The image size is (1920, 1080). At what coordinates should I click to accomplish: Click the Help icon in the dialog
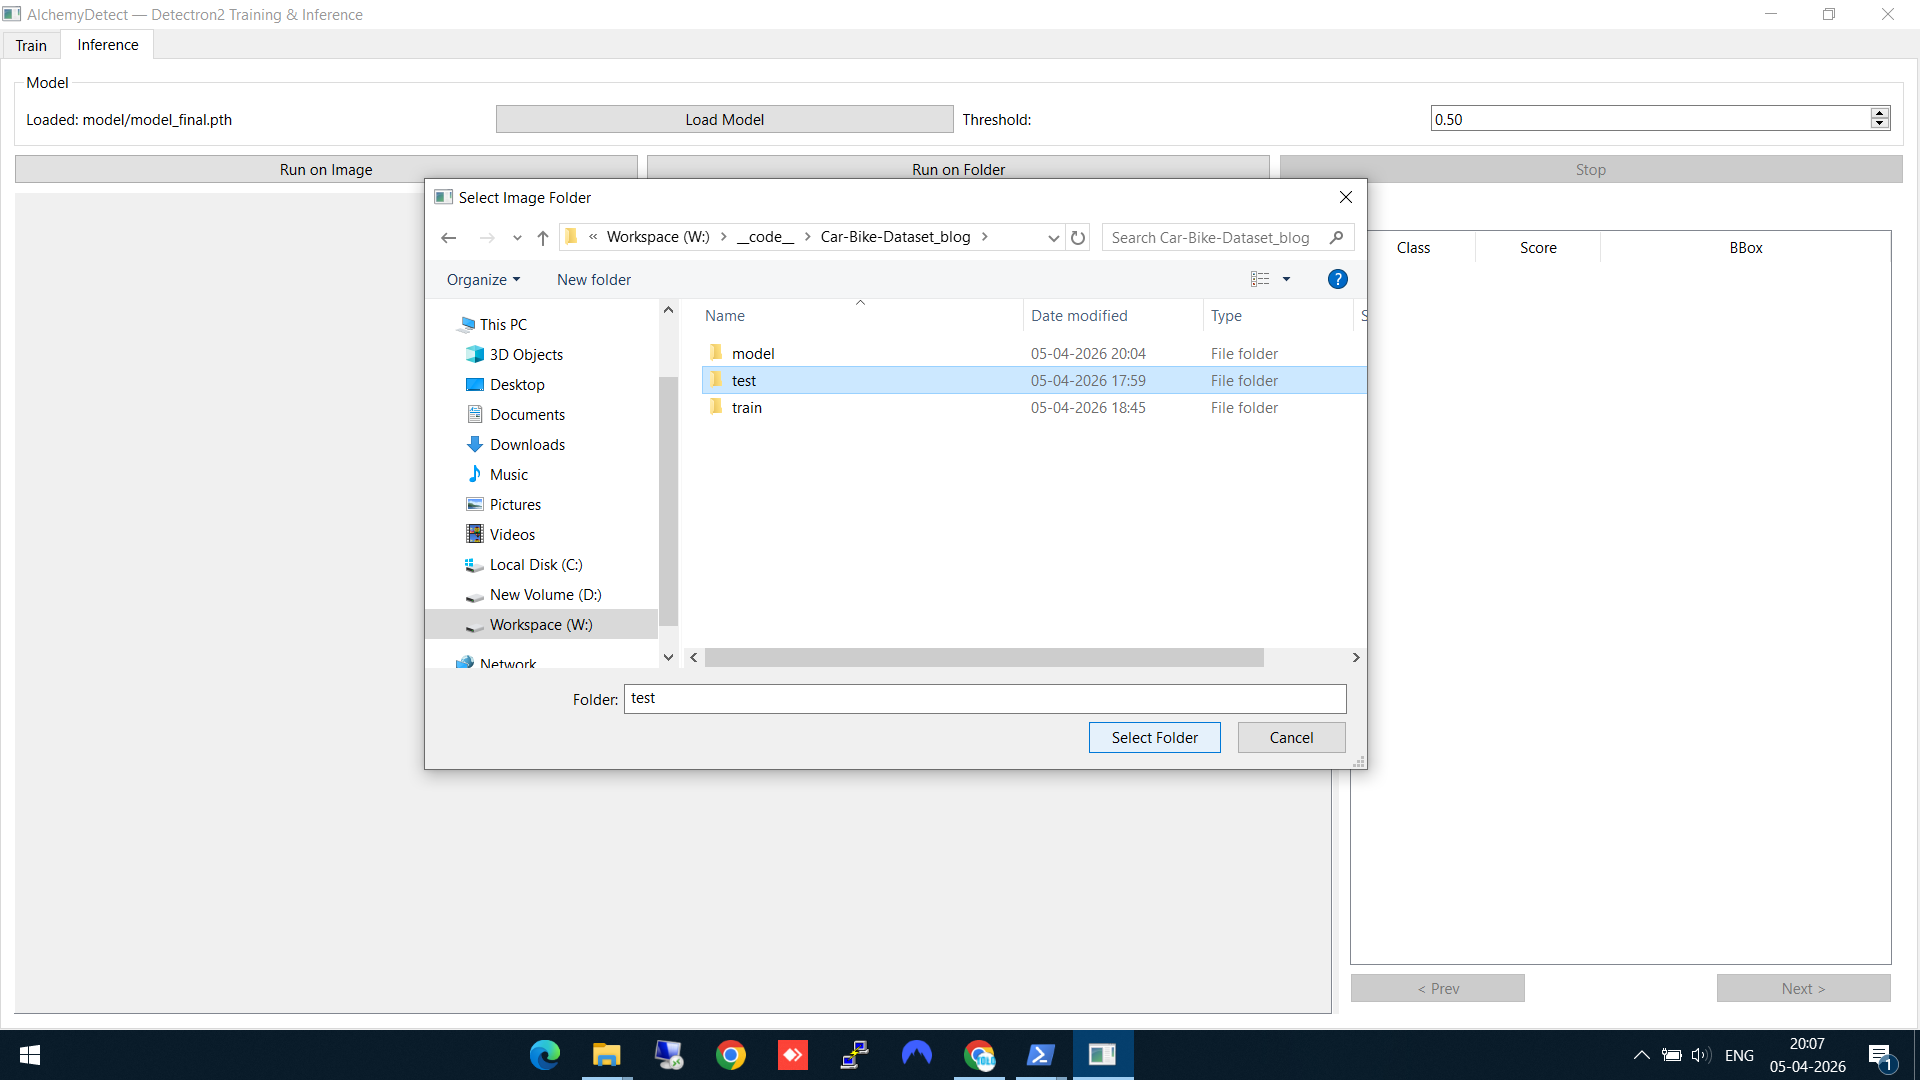pos(1338,279)
